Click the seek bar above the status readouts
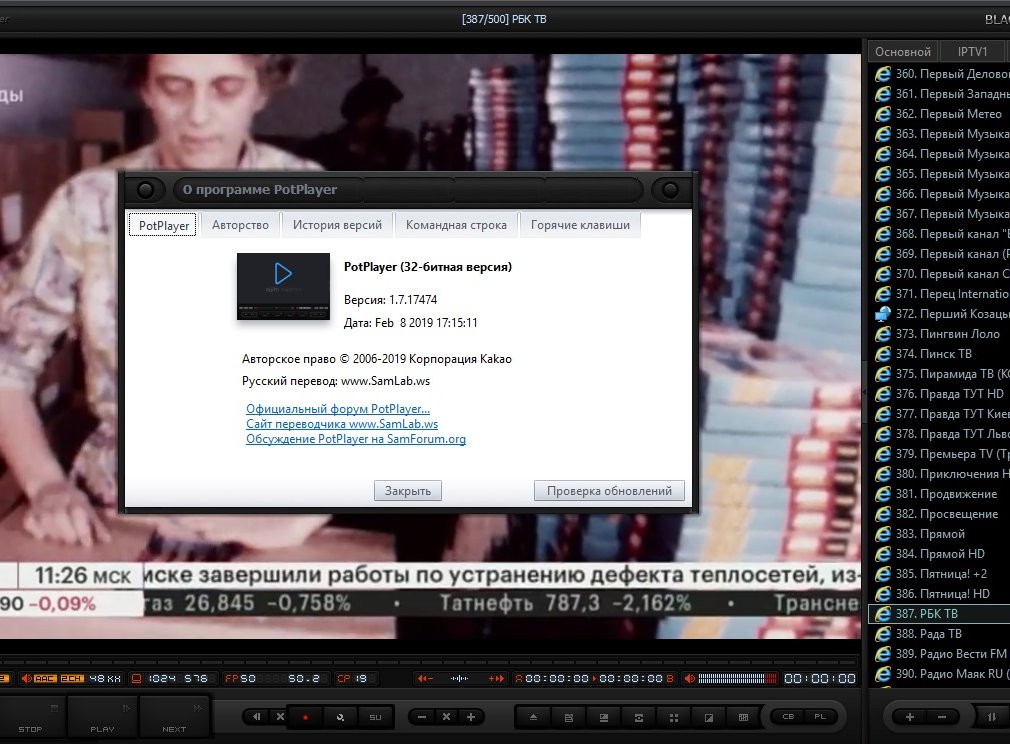The width and height of the screenshot is (1010, 744). [429, 661]
